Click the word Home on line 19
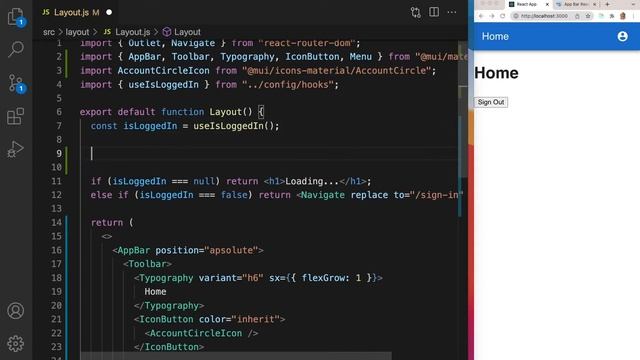Image resolution: width=640 pixels, height=360 pixels. pyautogui.click(x=155, y=292)
